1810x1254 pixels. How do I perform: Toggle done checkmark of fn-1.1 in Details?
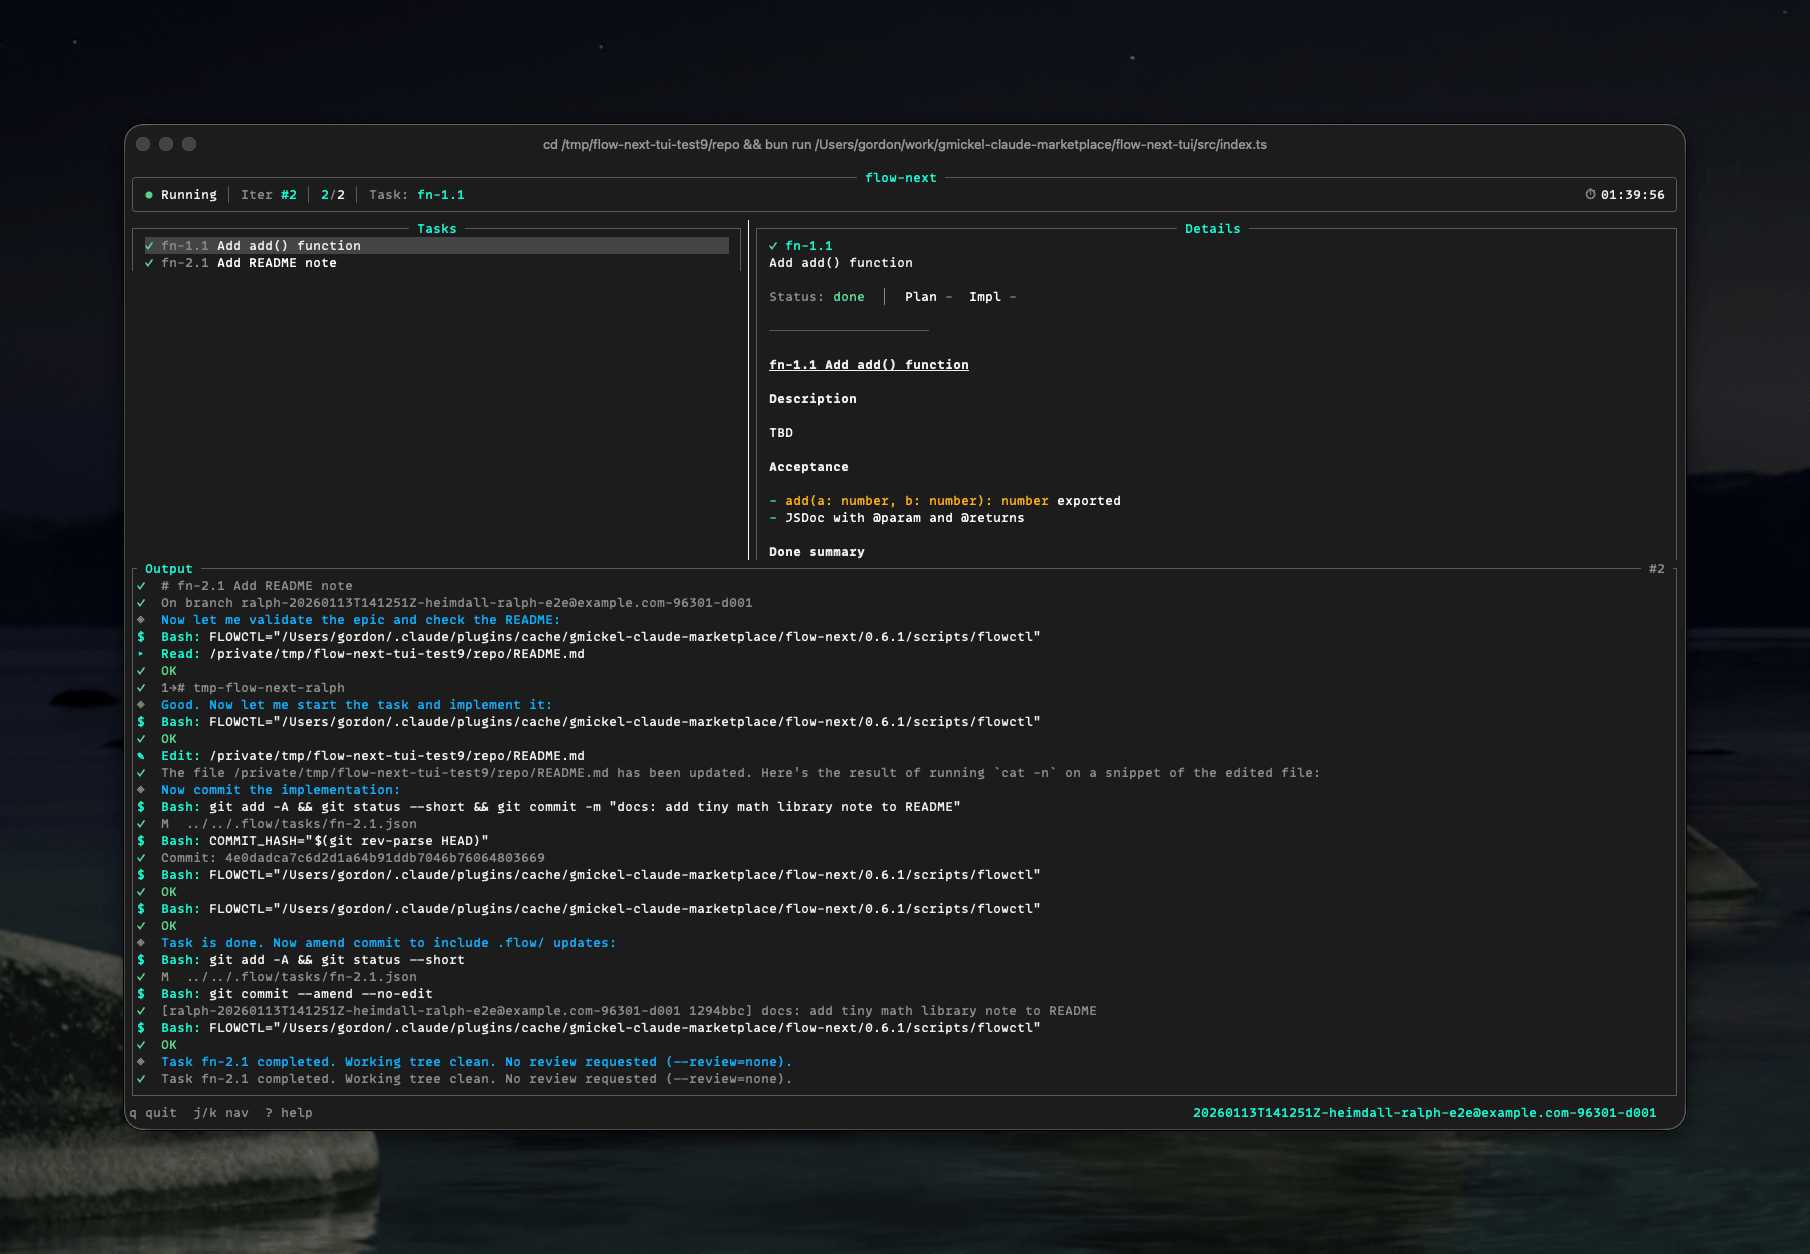click(774, 244)
